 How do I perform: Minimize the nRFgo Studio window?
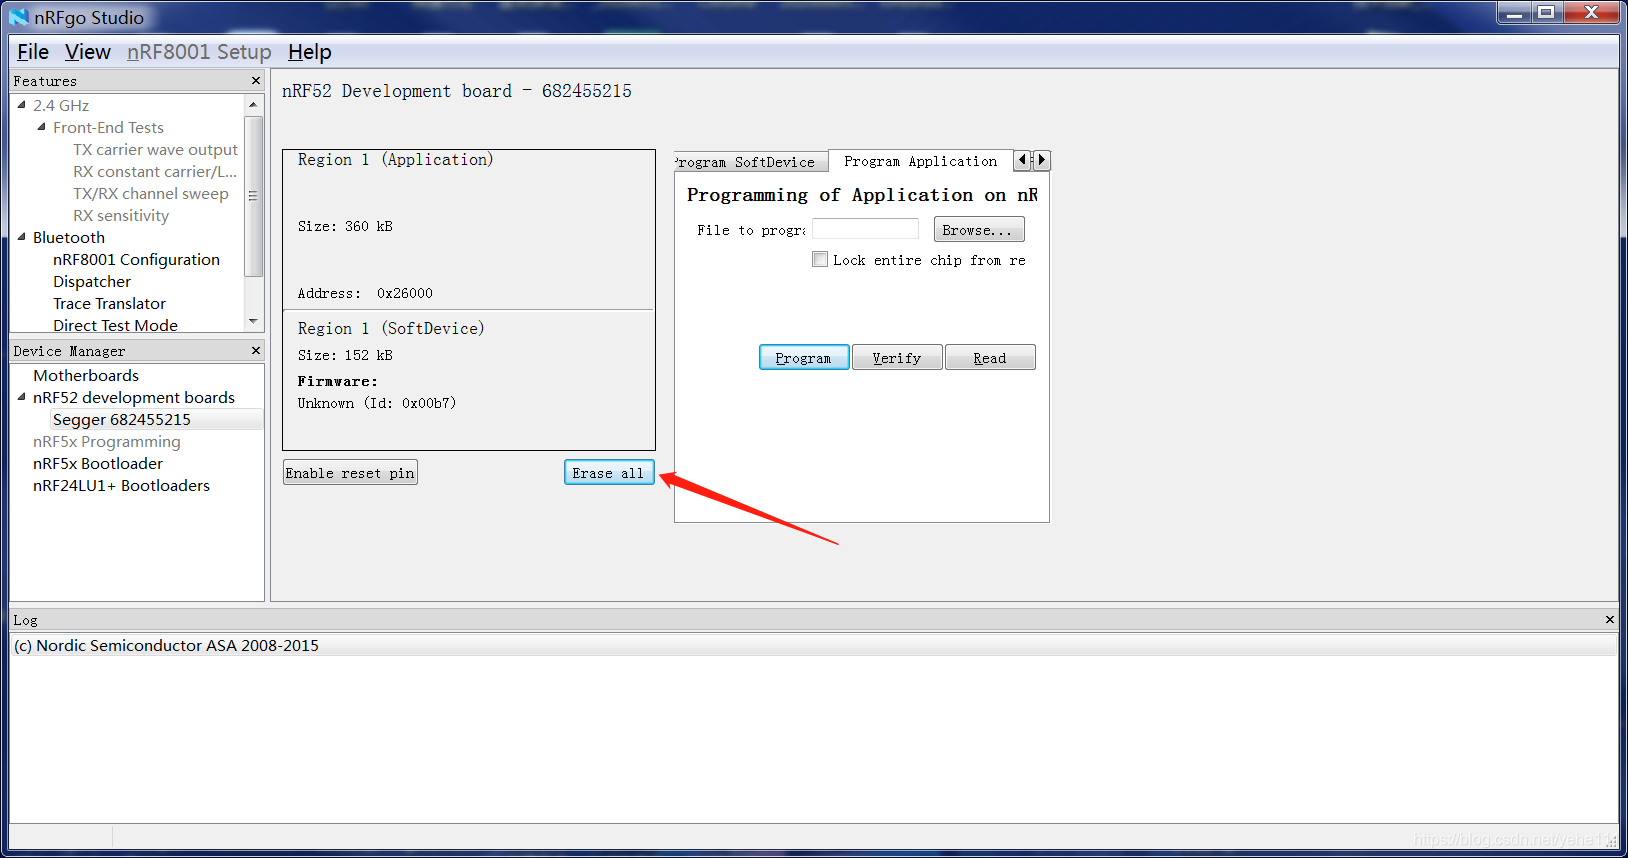coord(1514,13)
